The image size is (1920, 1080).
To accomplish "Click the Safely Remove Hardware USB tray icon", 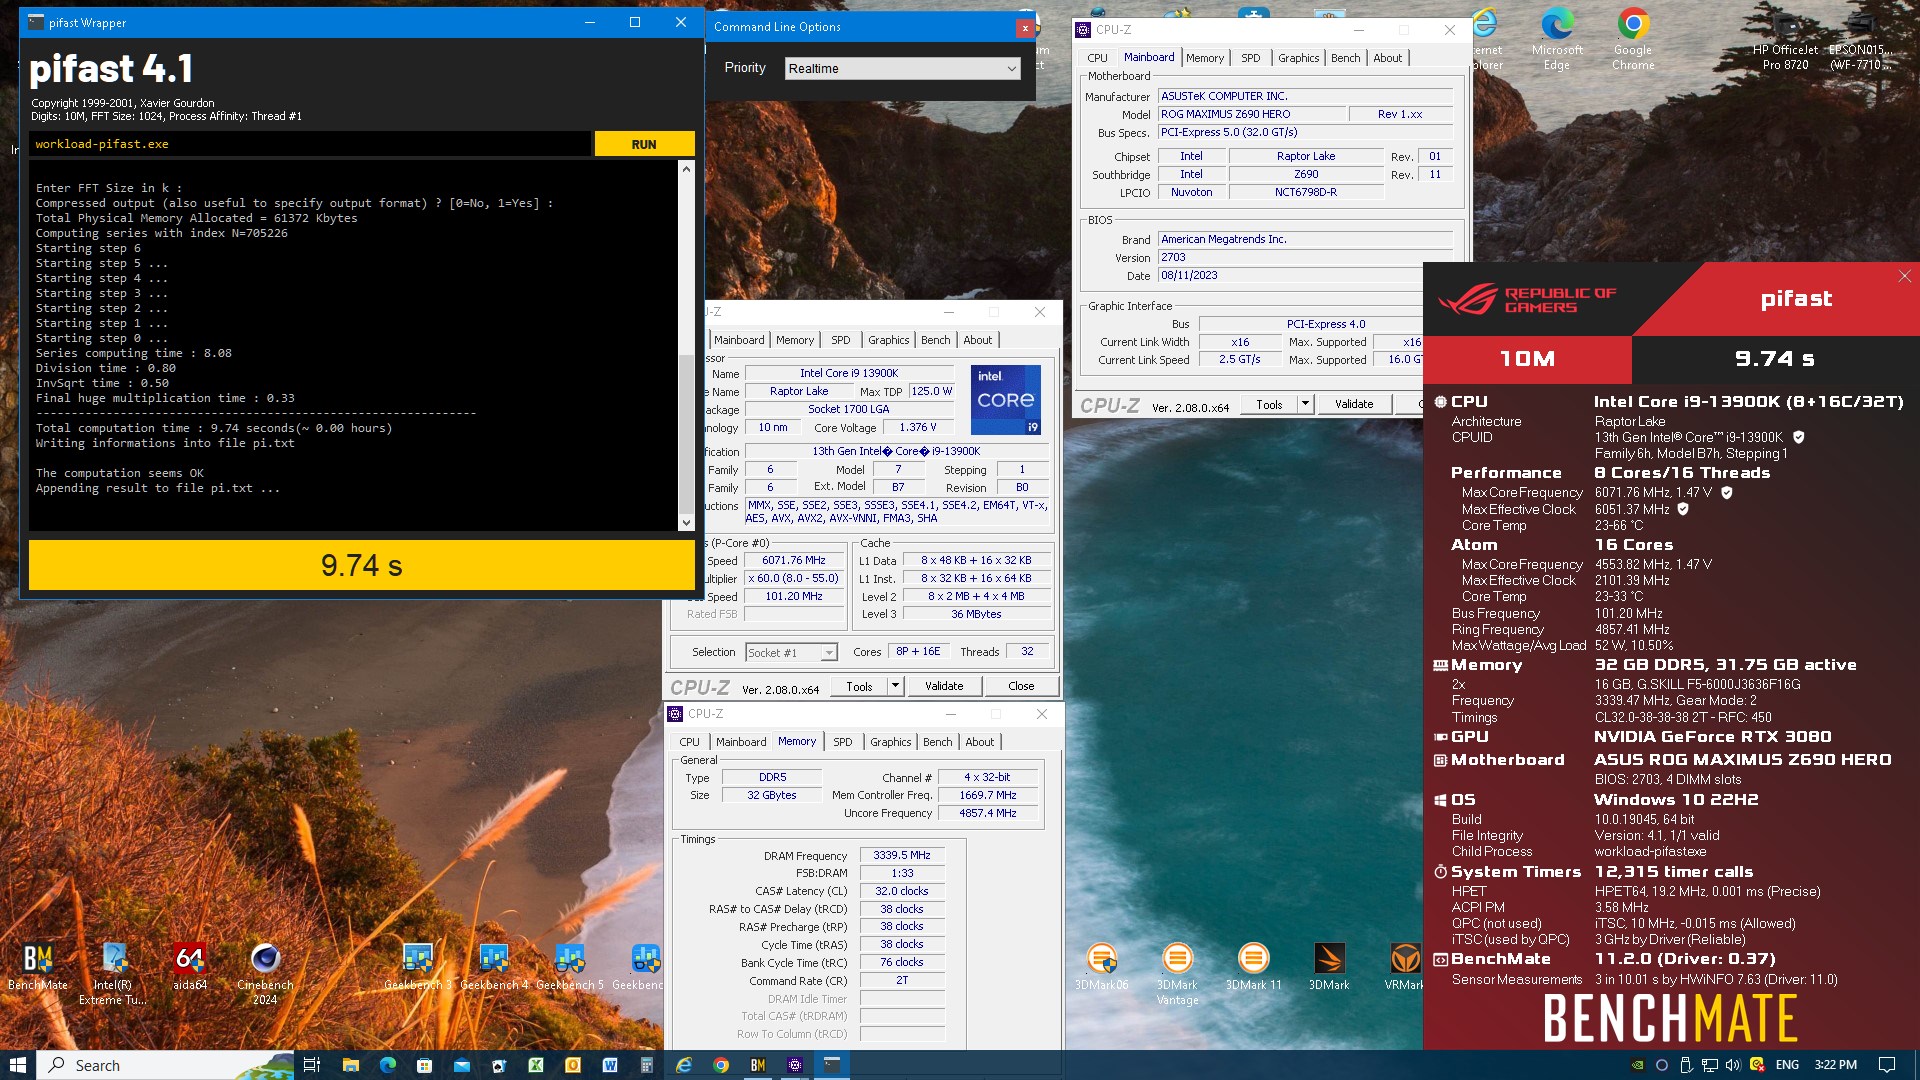I will [1685, 1065].
